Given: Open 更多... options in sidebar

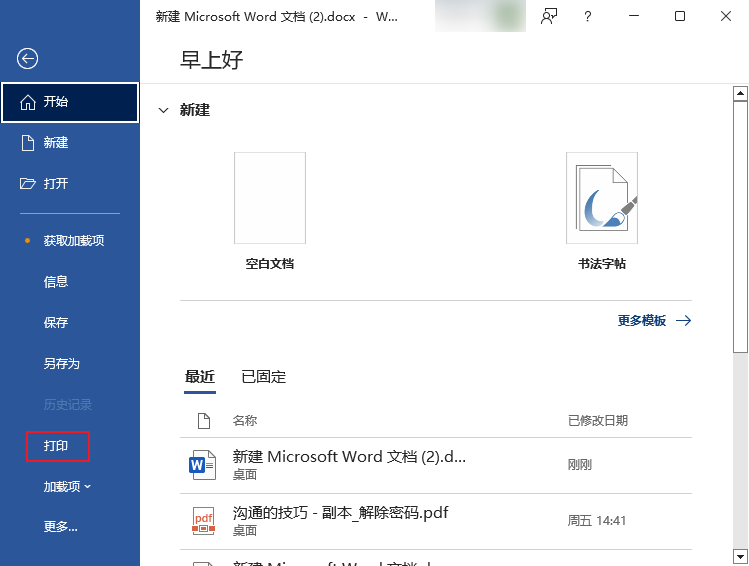Looking at the screenshot, I should 60,527.
